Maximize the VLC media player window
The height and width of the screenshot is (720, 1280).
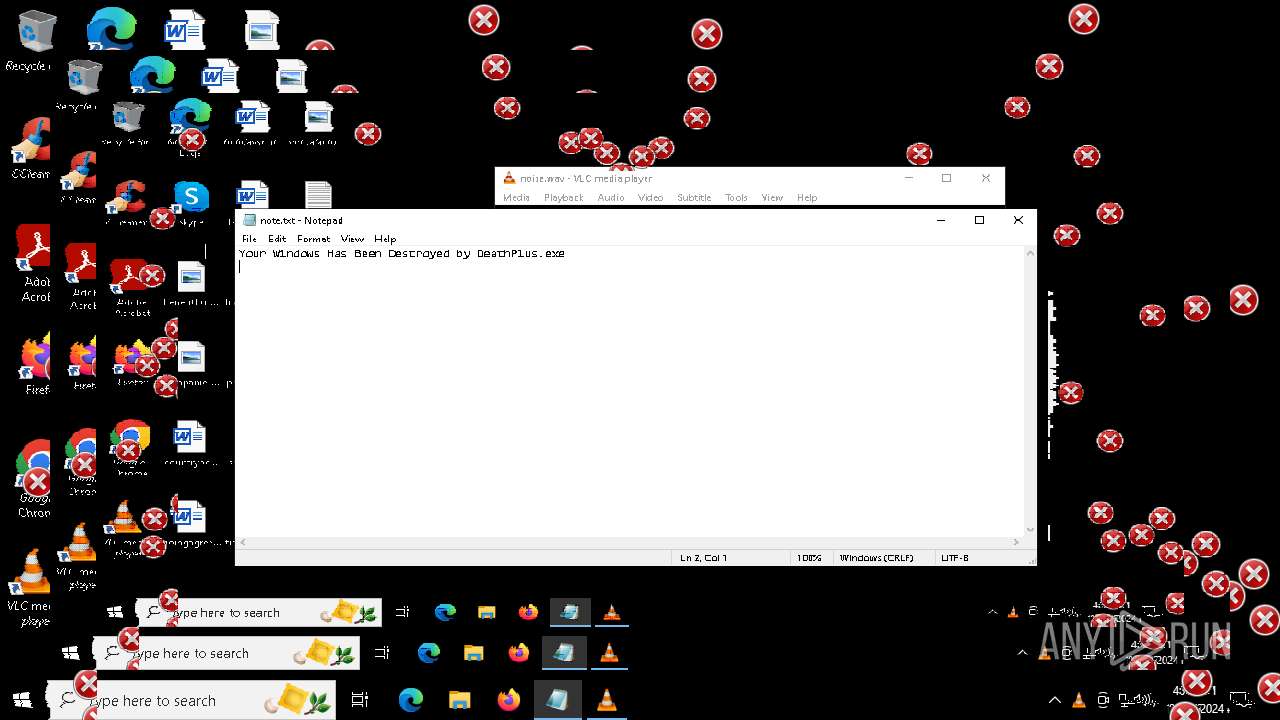point(946,178)
